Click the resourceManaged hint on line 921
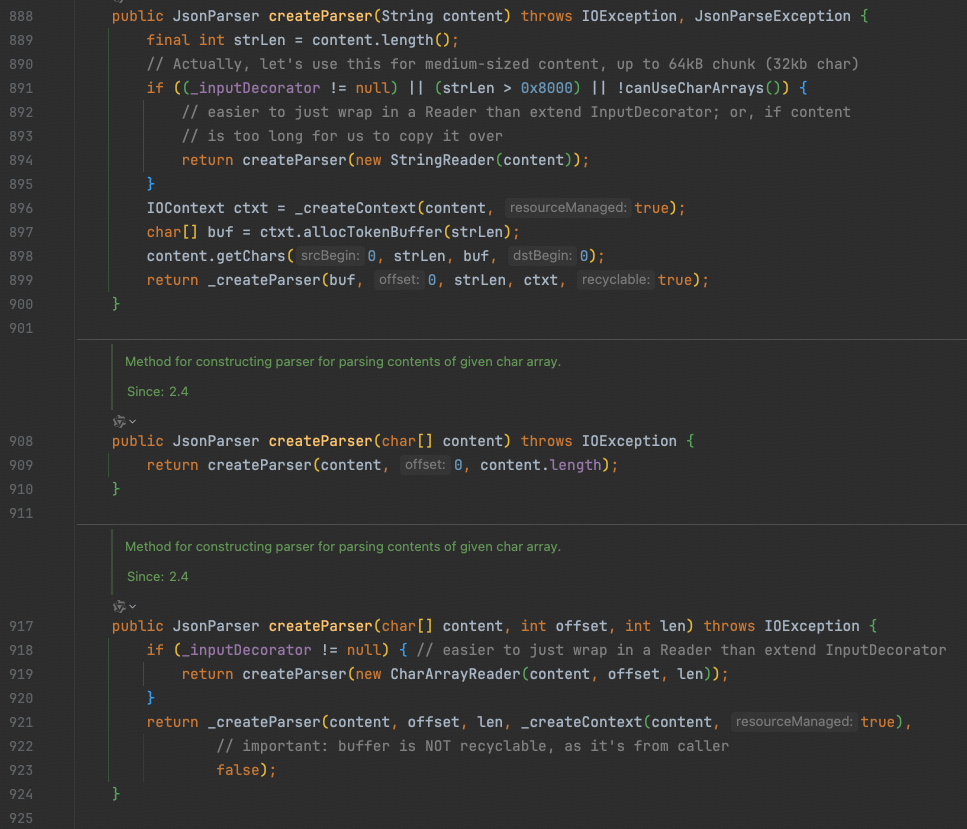The height and width of the screenshot is (829, 967). click(793, 722)
